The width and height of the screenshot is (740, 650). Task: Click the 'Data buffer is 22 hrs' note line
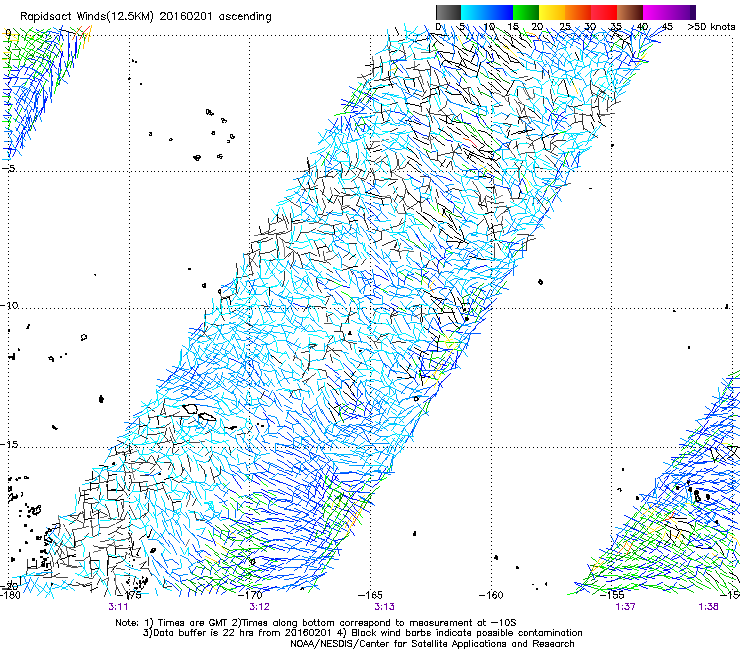click(362, 633)
